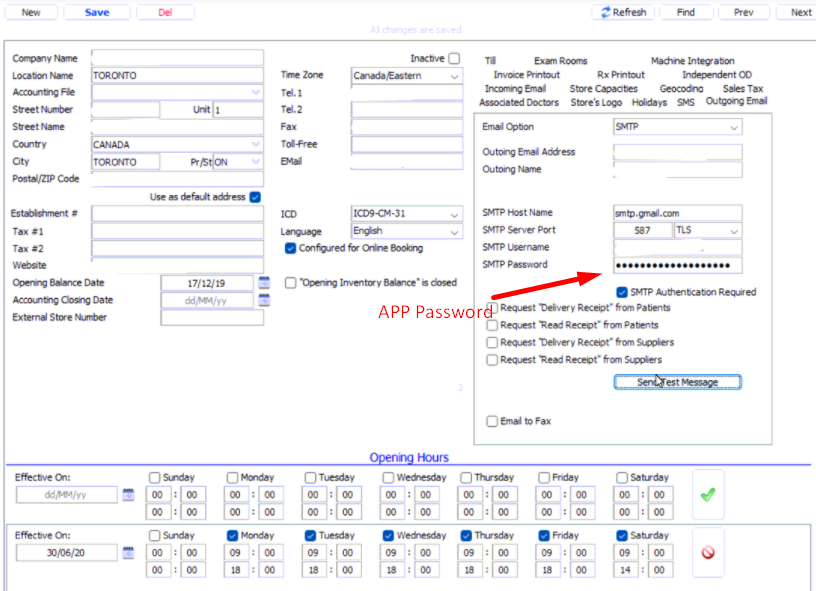Image resolution: width=816 pixels, height=591 pixels.
Task: Open calendar for the blank Effective On date
Action: pyautogui.click(x=128, y=495)
